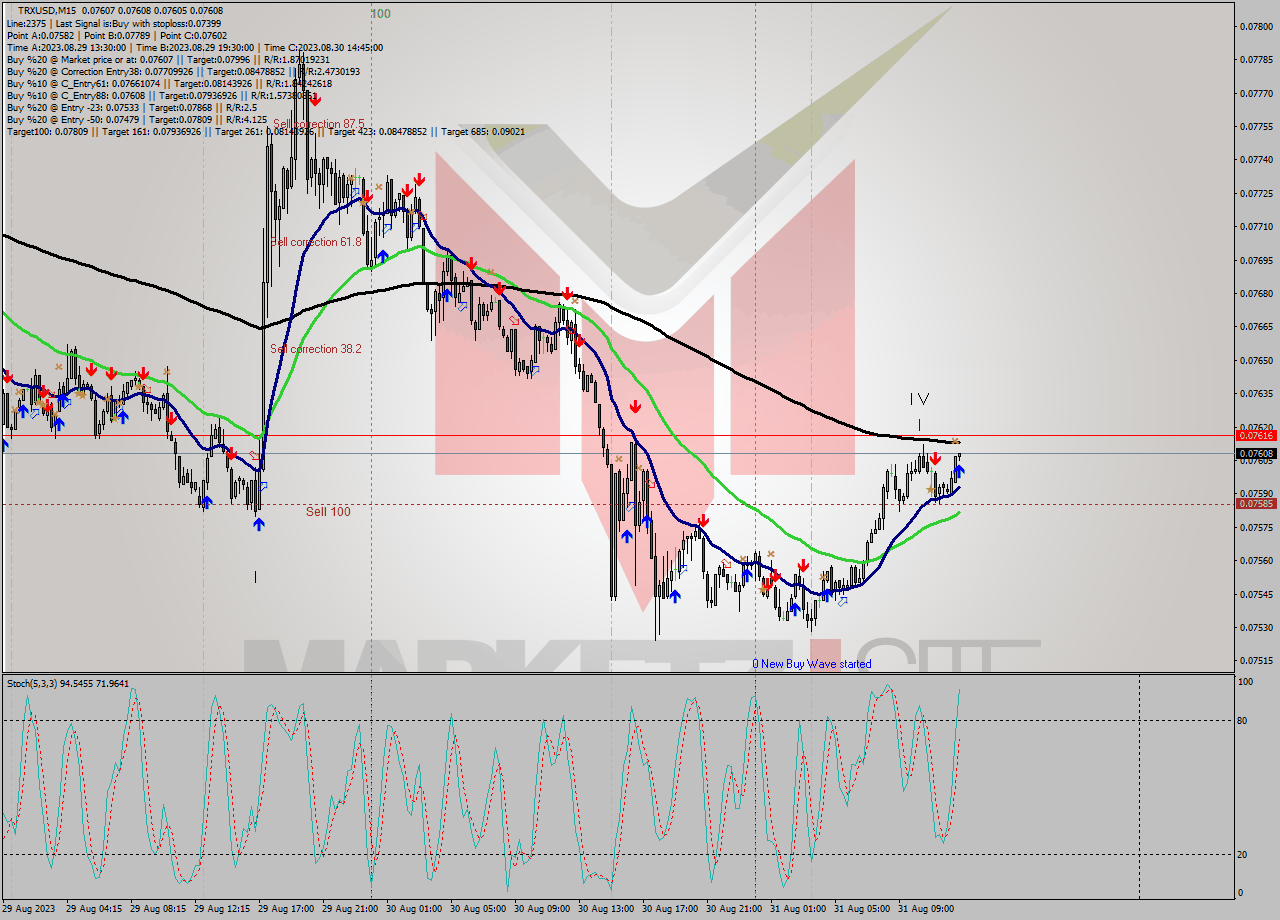Open the 100 overbought level marker at top
1280x920 pixels.
pyautogui.click(x=383, y=14)
